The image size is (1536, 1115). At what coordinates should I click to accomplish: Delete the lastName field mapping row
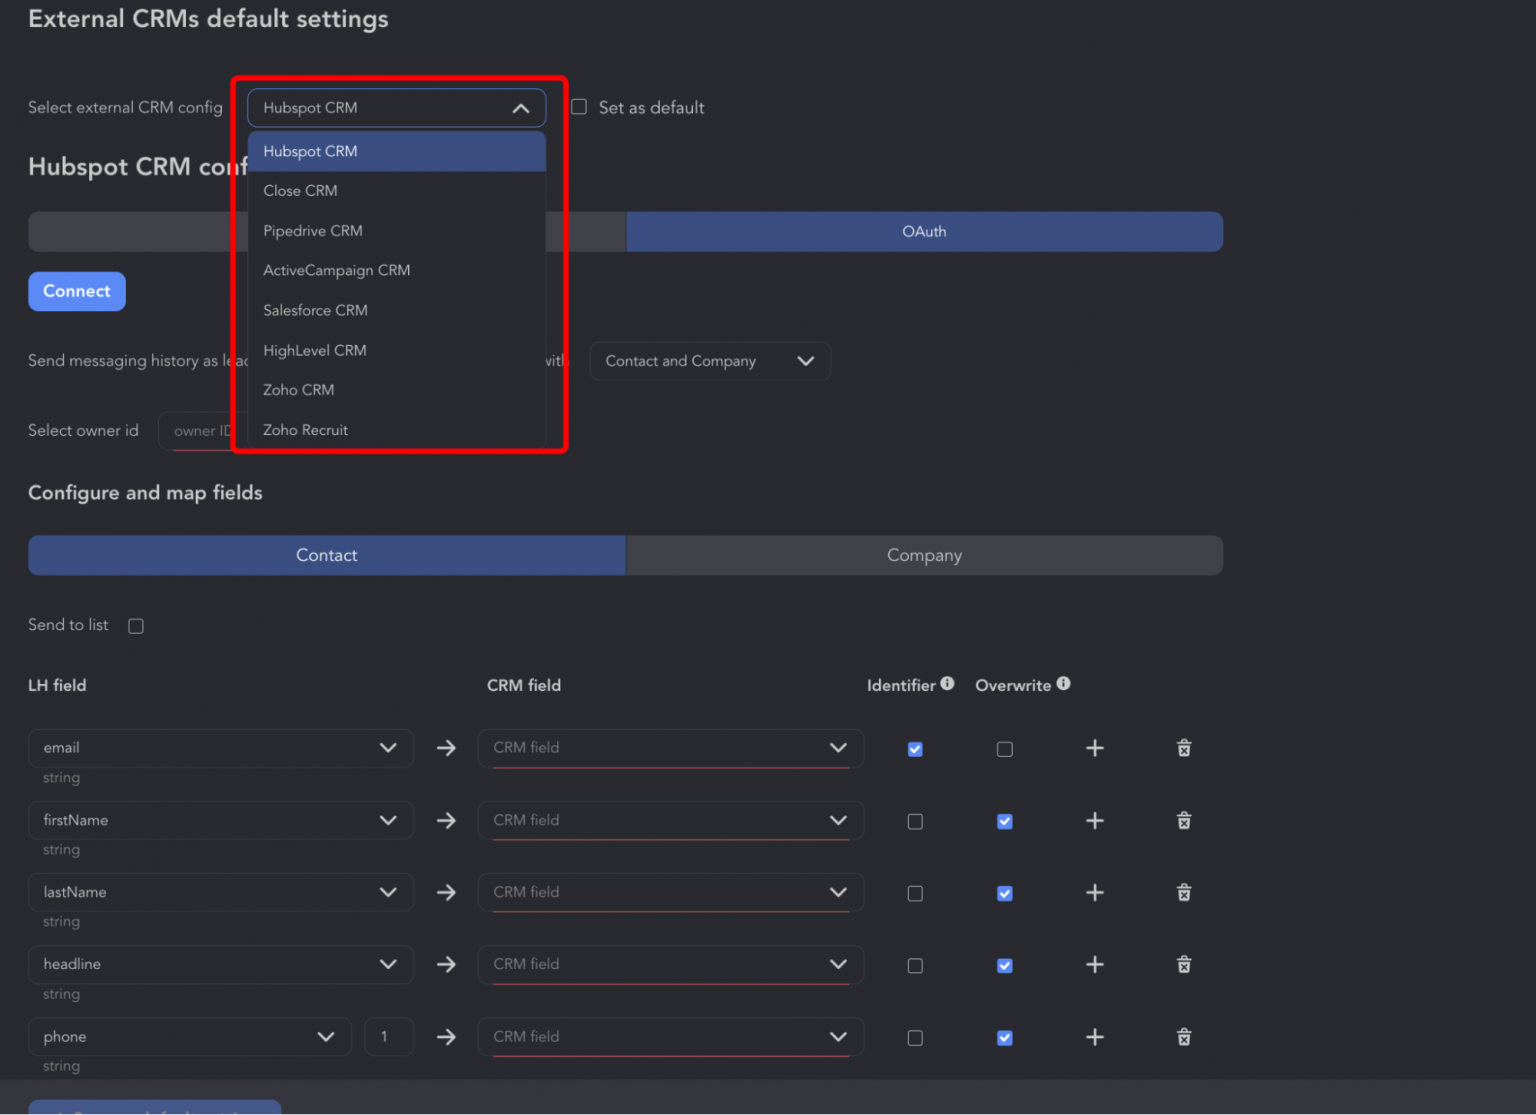click(1183, 892)
